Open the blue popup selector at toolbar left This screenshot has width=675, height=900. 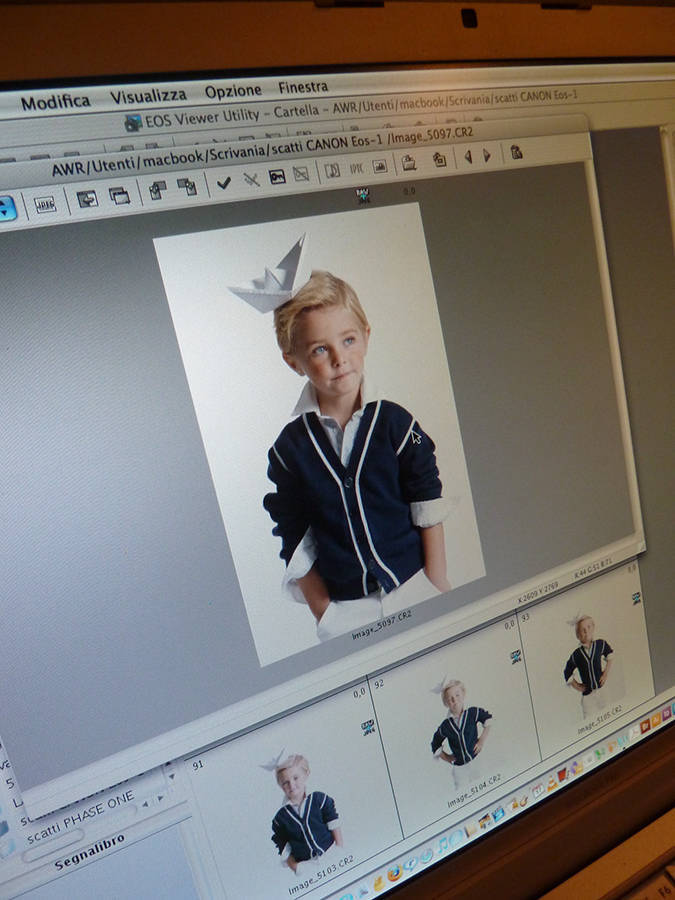[x=7, y=209]
